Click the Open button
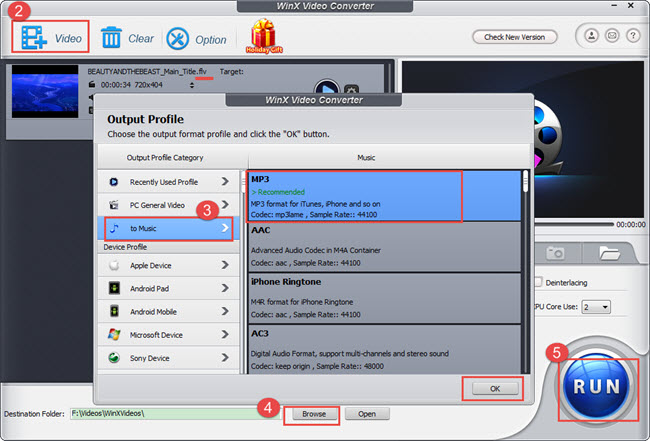 click(367, 414)
